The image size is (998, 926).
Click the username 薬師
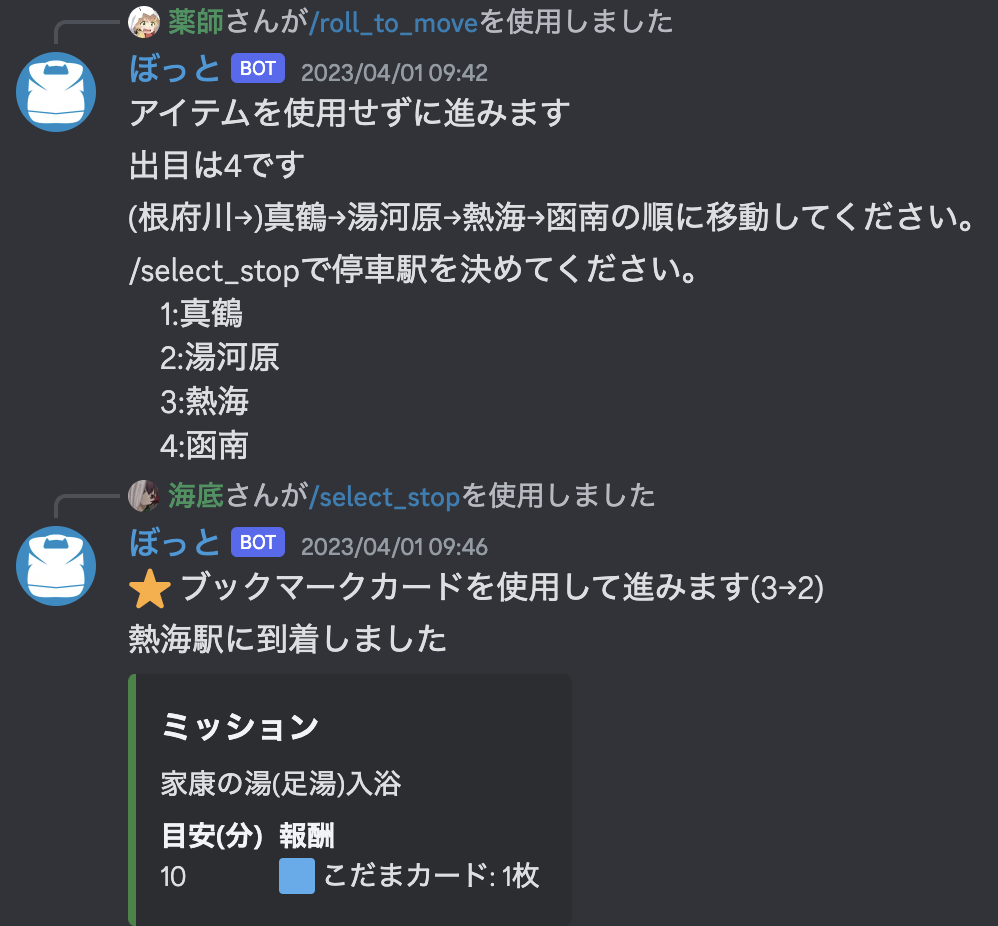pos(195,22)
